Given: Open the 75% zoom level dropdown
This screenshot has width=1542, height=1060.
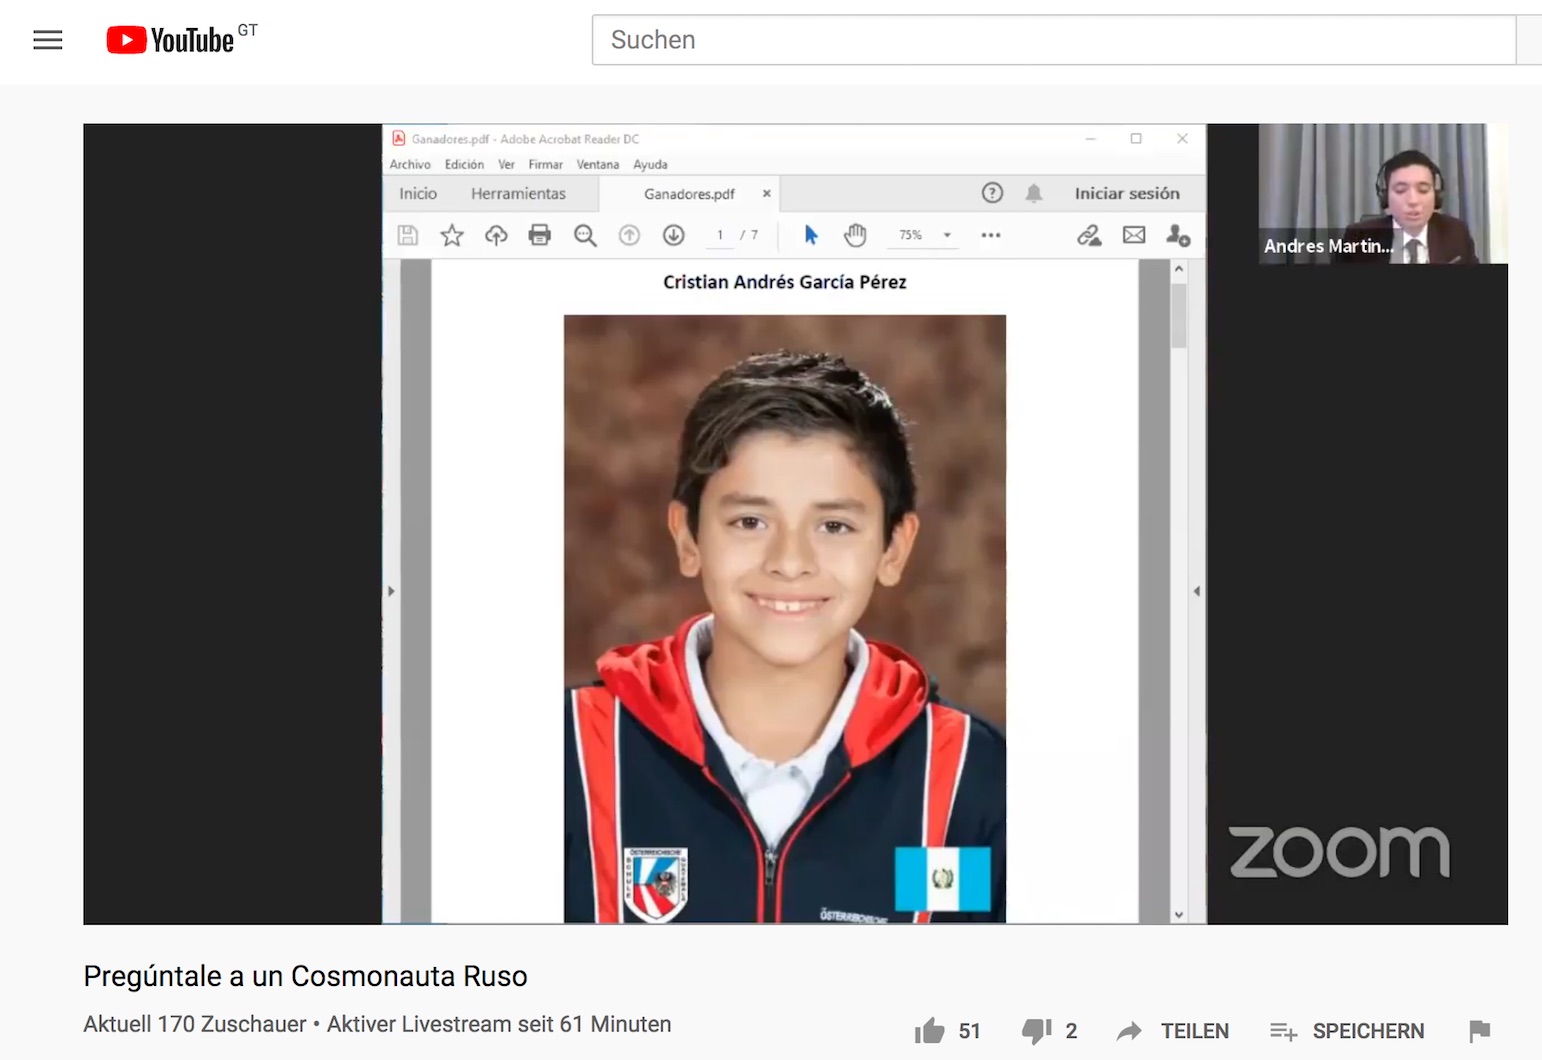Looking at the screenshot, I should 946,235.
